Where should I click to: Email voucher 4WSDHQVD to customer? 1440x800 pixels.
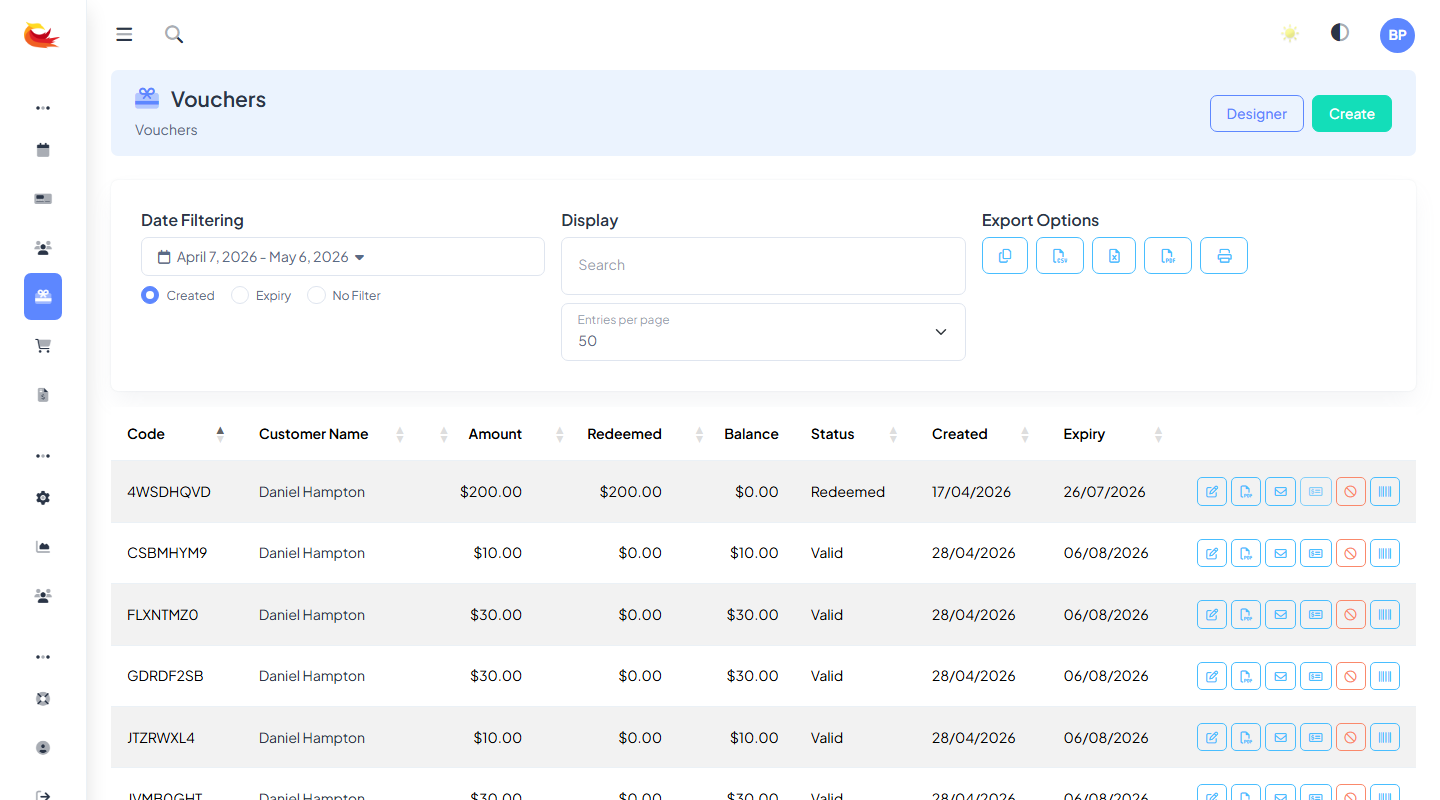click(1281, 492)
